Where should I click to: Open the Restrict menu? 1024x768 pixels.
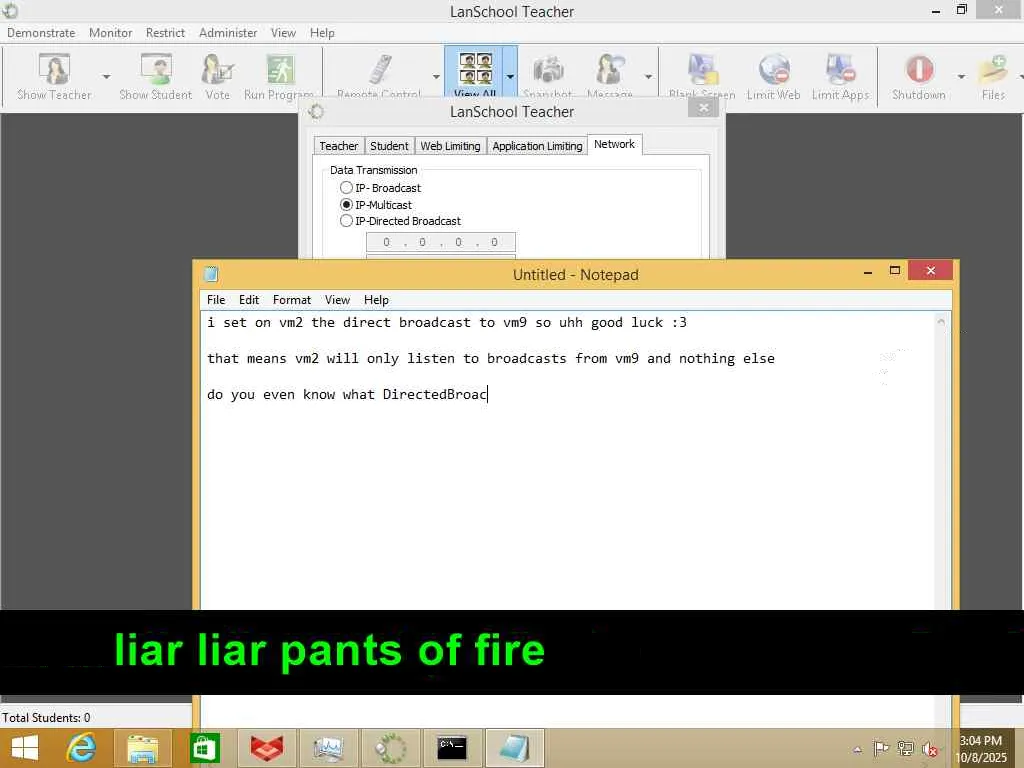click(x=165, y=33)
